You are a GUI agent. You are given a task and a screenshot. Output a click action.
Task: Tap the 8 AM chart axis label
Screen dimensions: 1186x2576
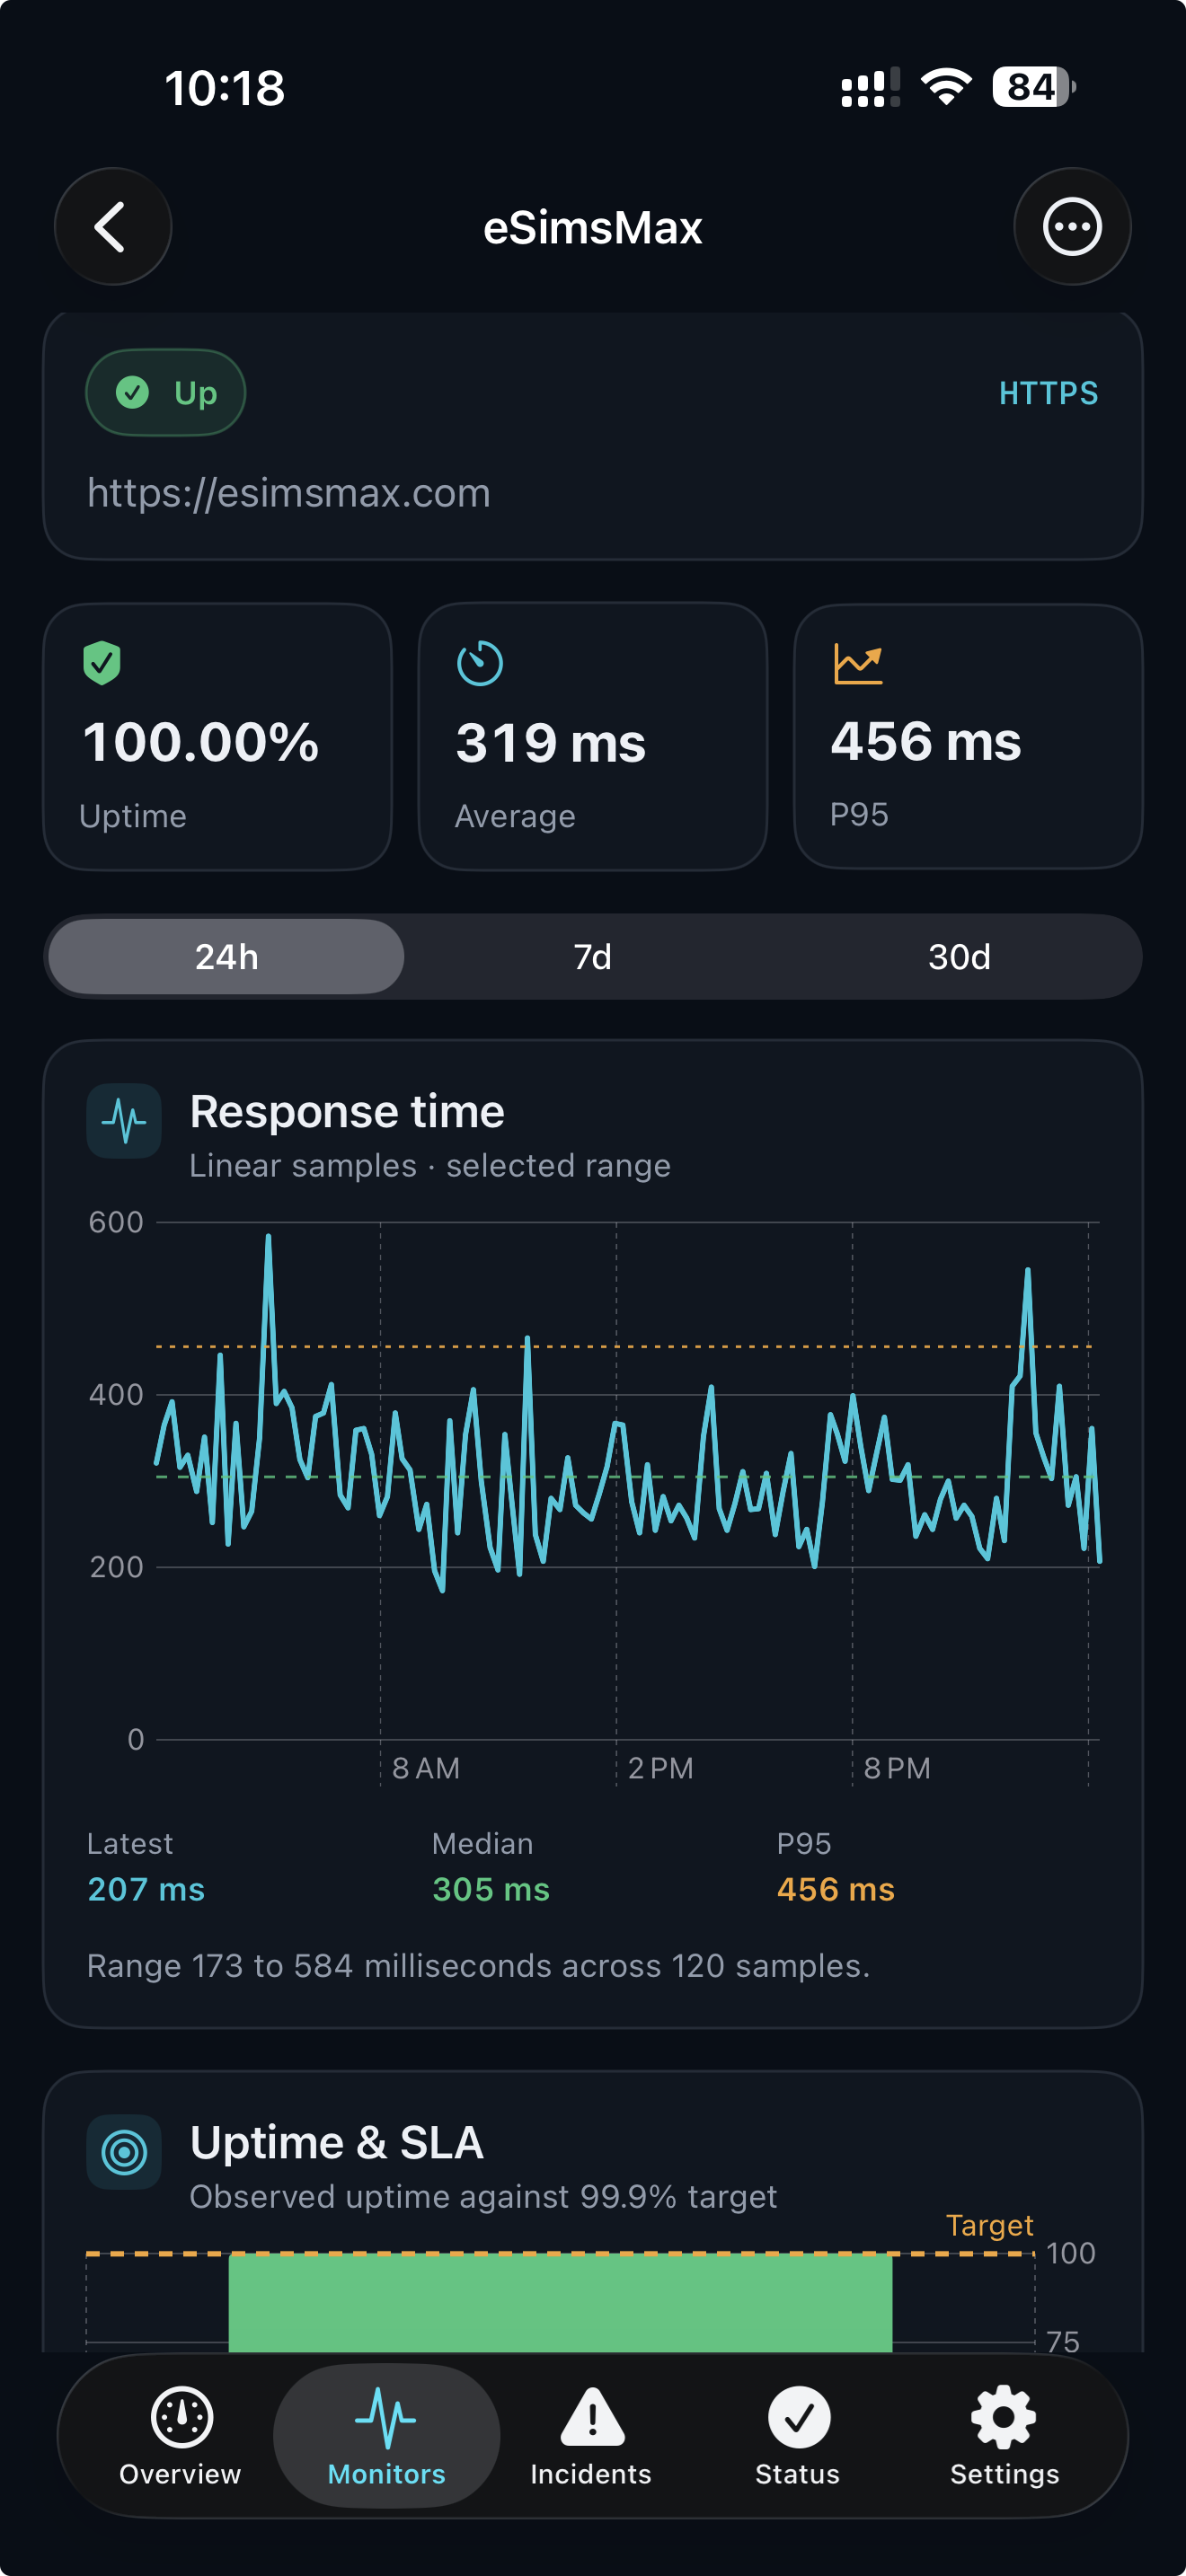[426, 1768]
